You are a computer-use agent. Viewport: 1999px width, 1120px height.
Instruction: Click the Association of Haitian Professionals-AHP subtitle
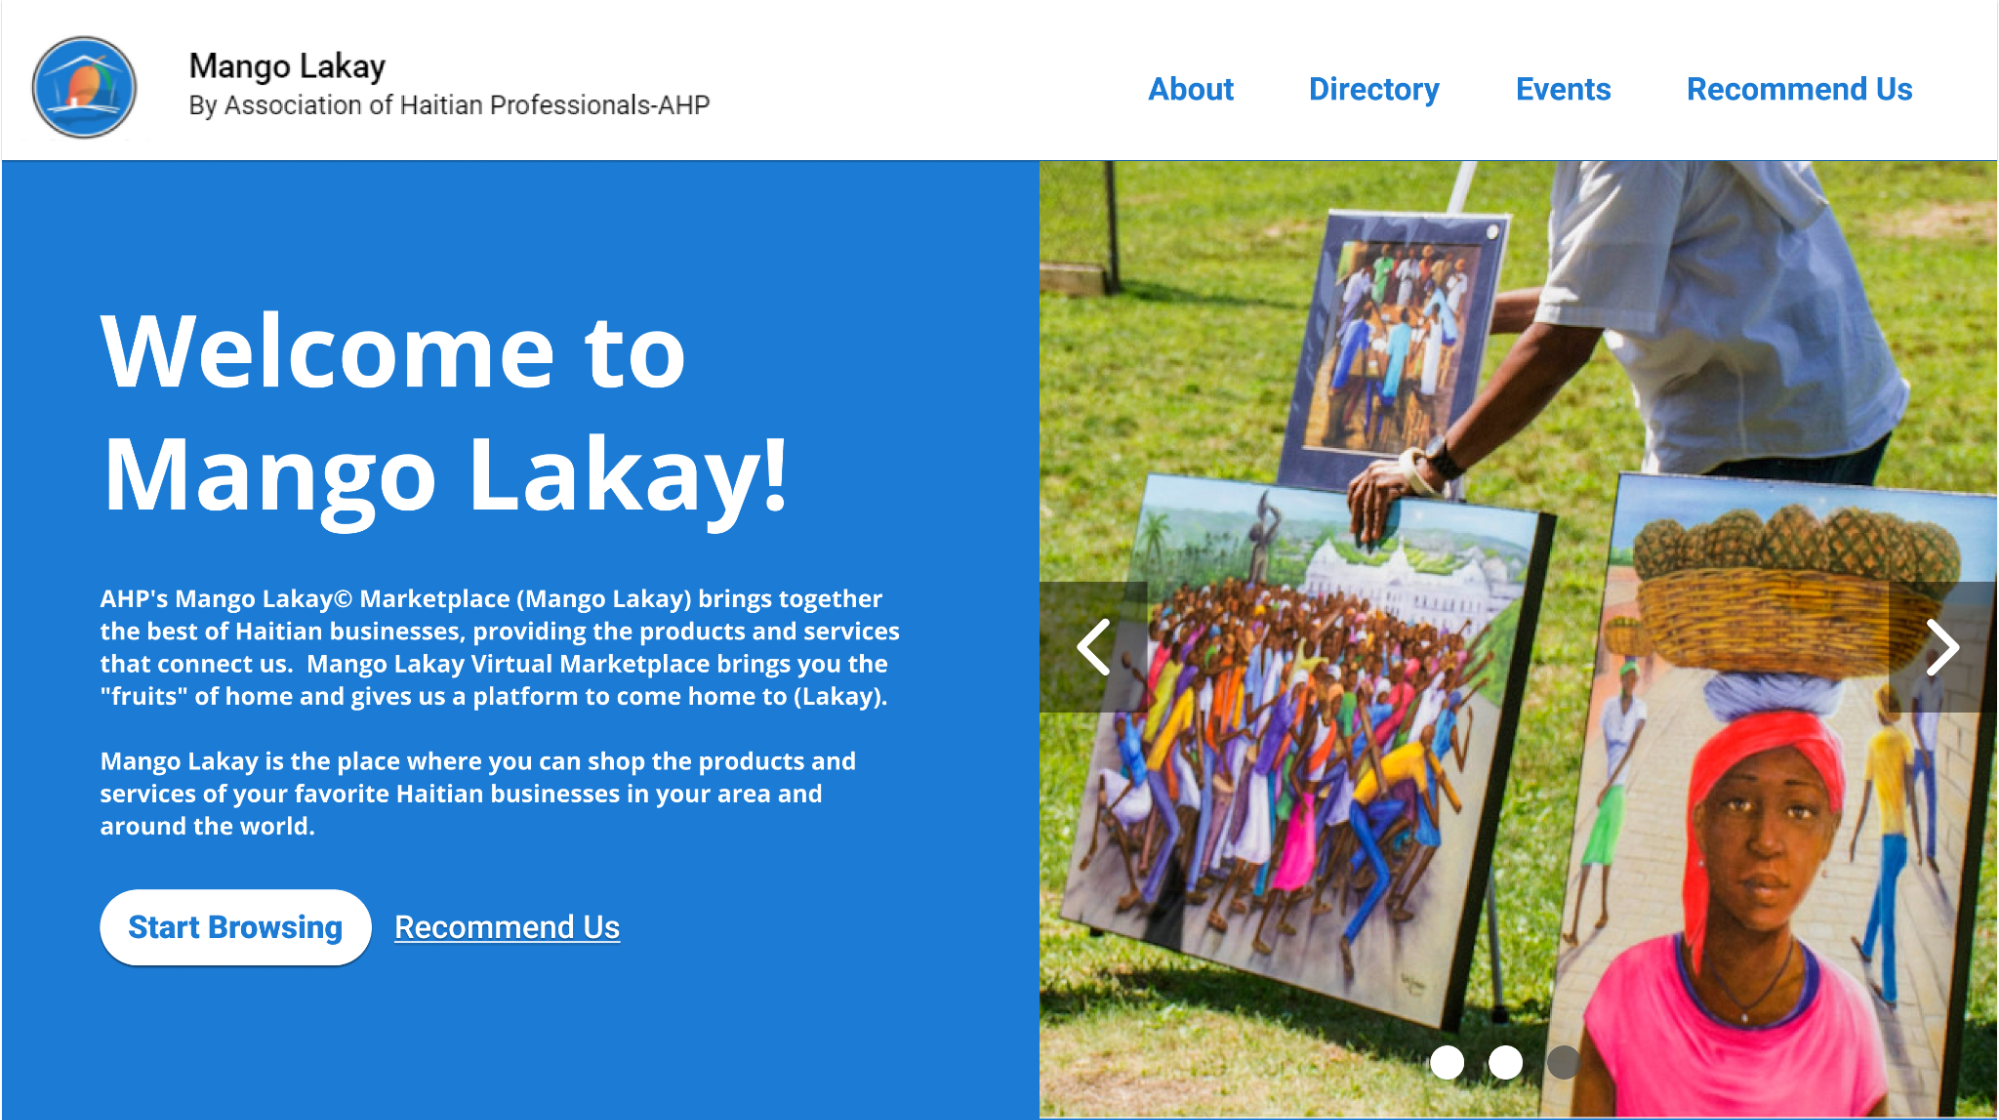click(449, 105)
